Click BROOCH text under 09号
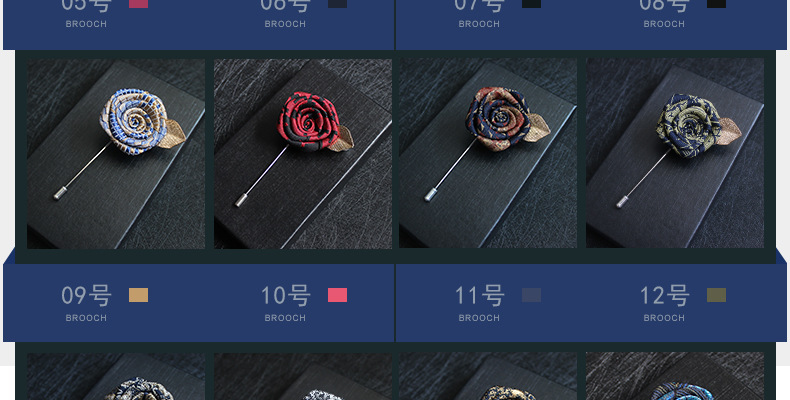The width and height of the screenshot is (790, 400). (x=86, y=318)
